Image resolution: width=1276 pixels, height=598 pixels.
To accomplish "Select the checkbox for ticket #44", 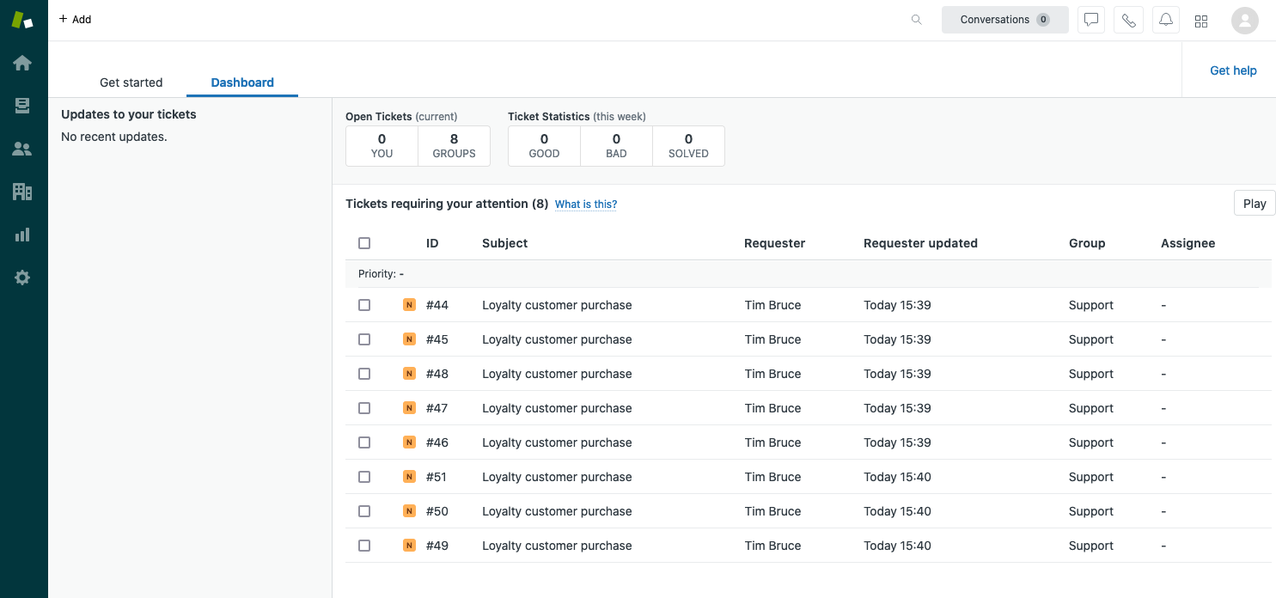I will [x=364, y=305].
